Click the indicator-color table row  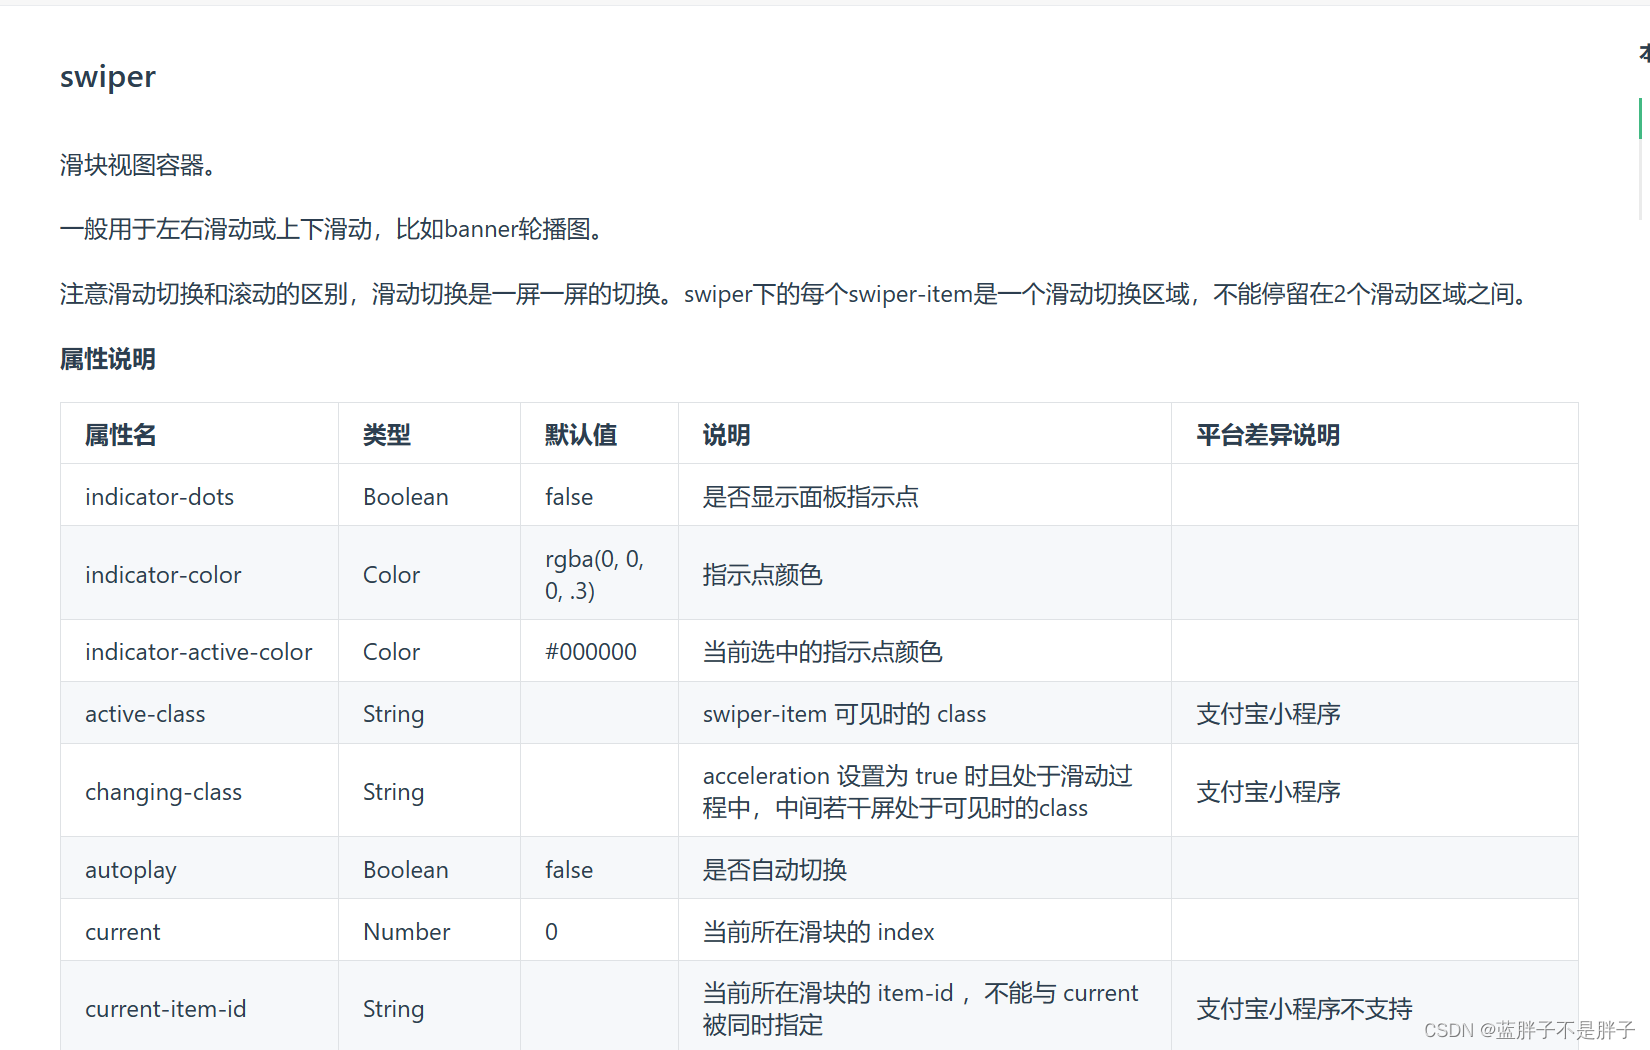click(163, 574)
